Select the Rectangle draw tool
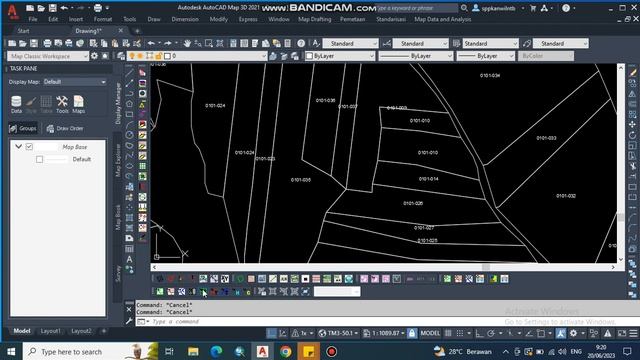The image size is (640, 360). [x=129, y=114]
